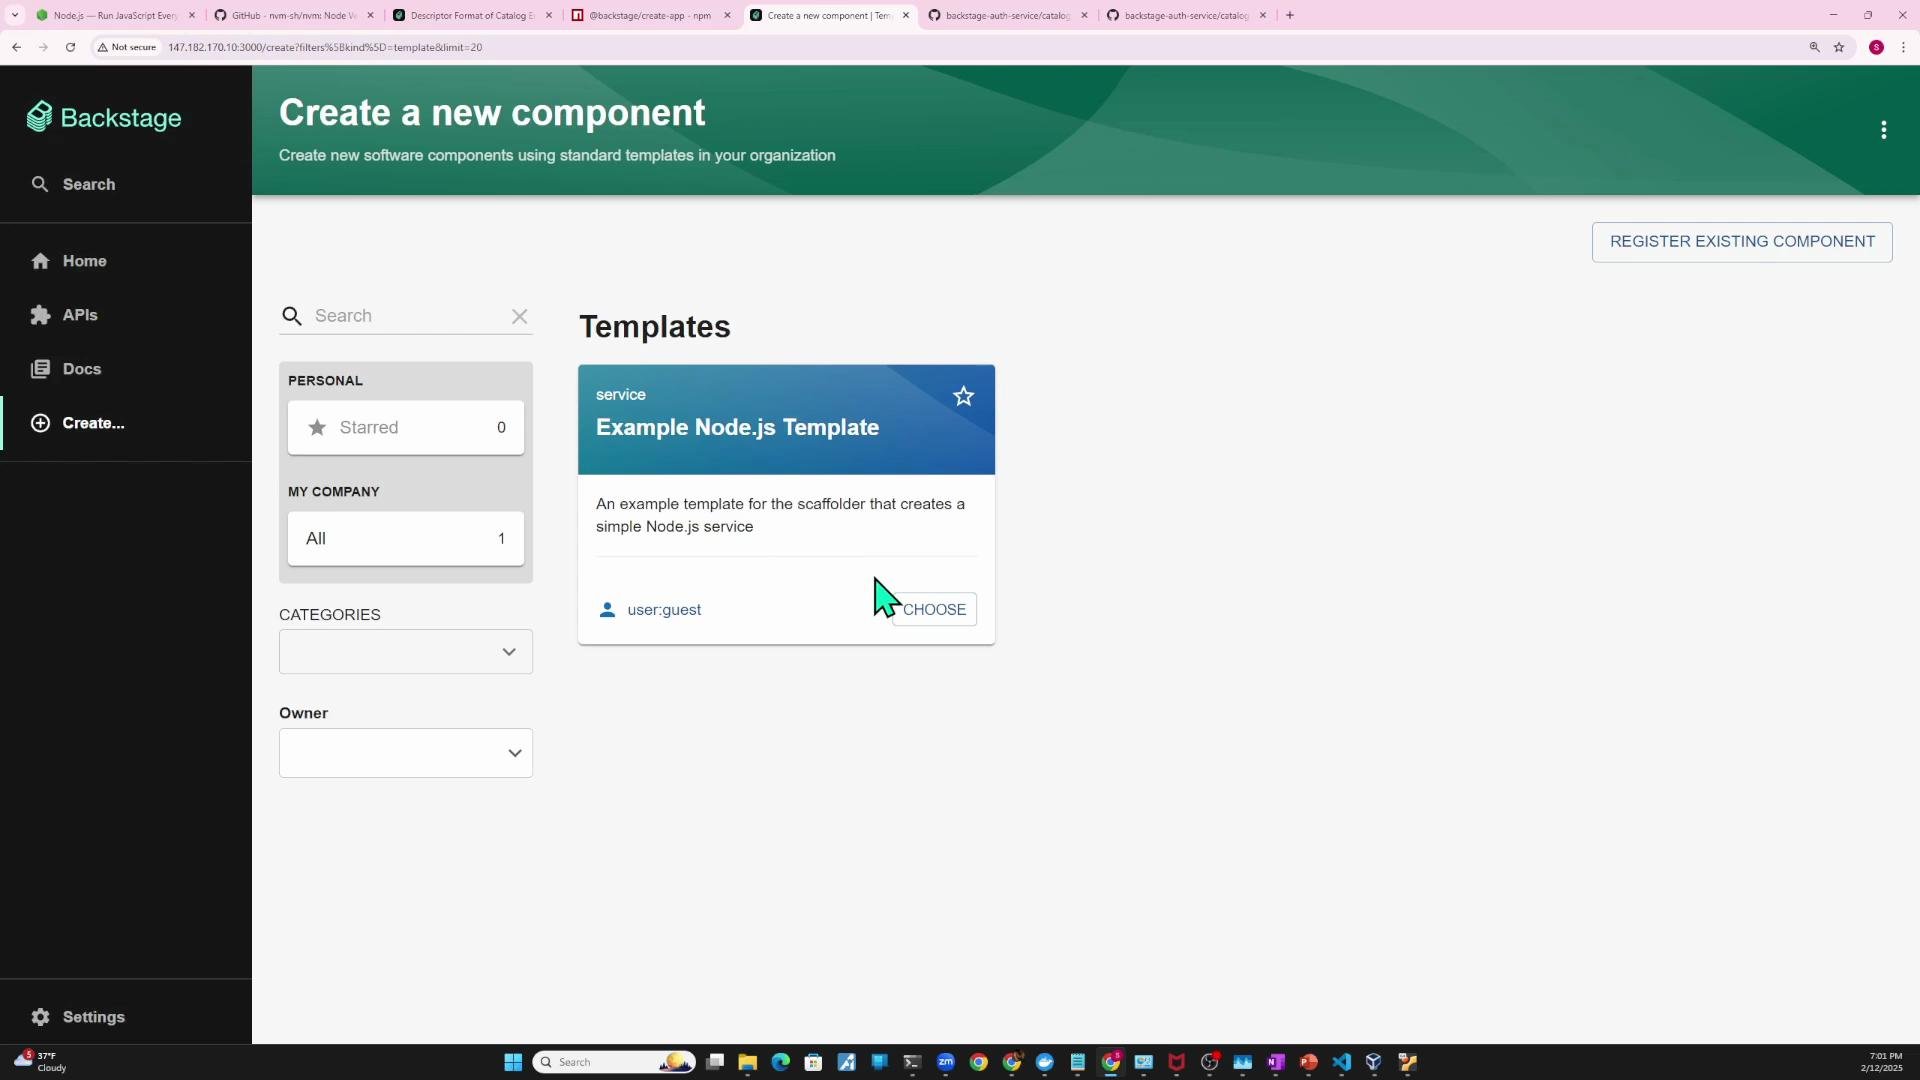This screenshot has height=1080, width=1920.
Task: Click the Not secure site indicator
Action: [127, 47]
